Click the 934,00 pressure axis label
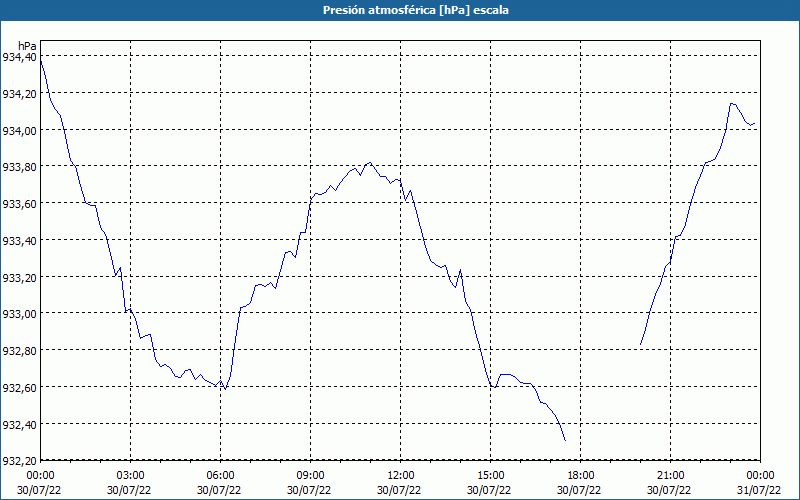 tap(20, 131)
